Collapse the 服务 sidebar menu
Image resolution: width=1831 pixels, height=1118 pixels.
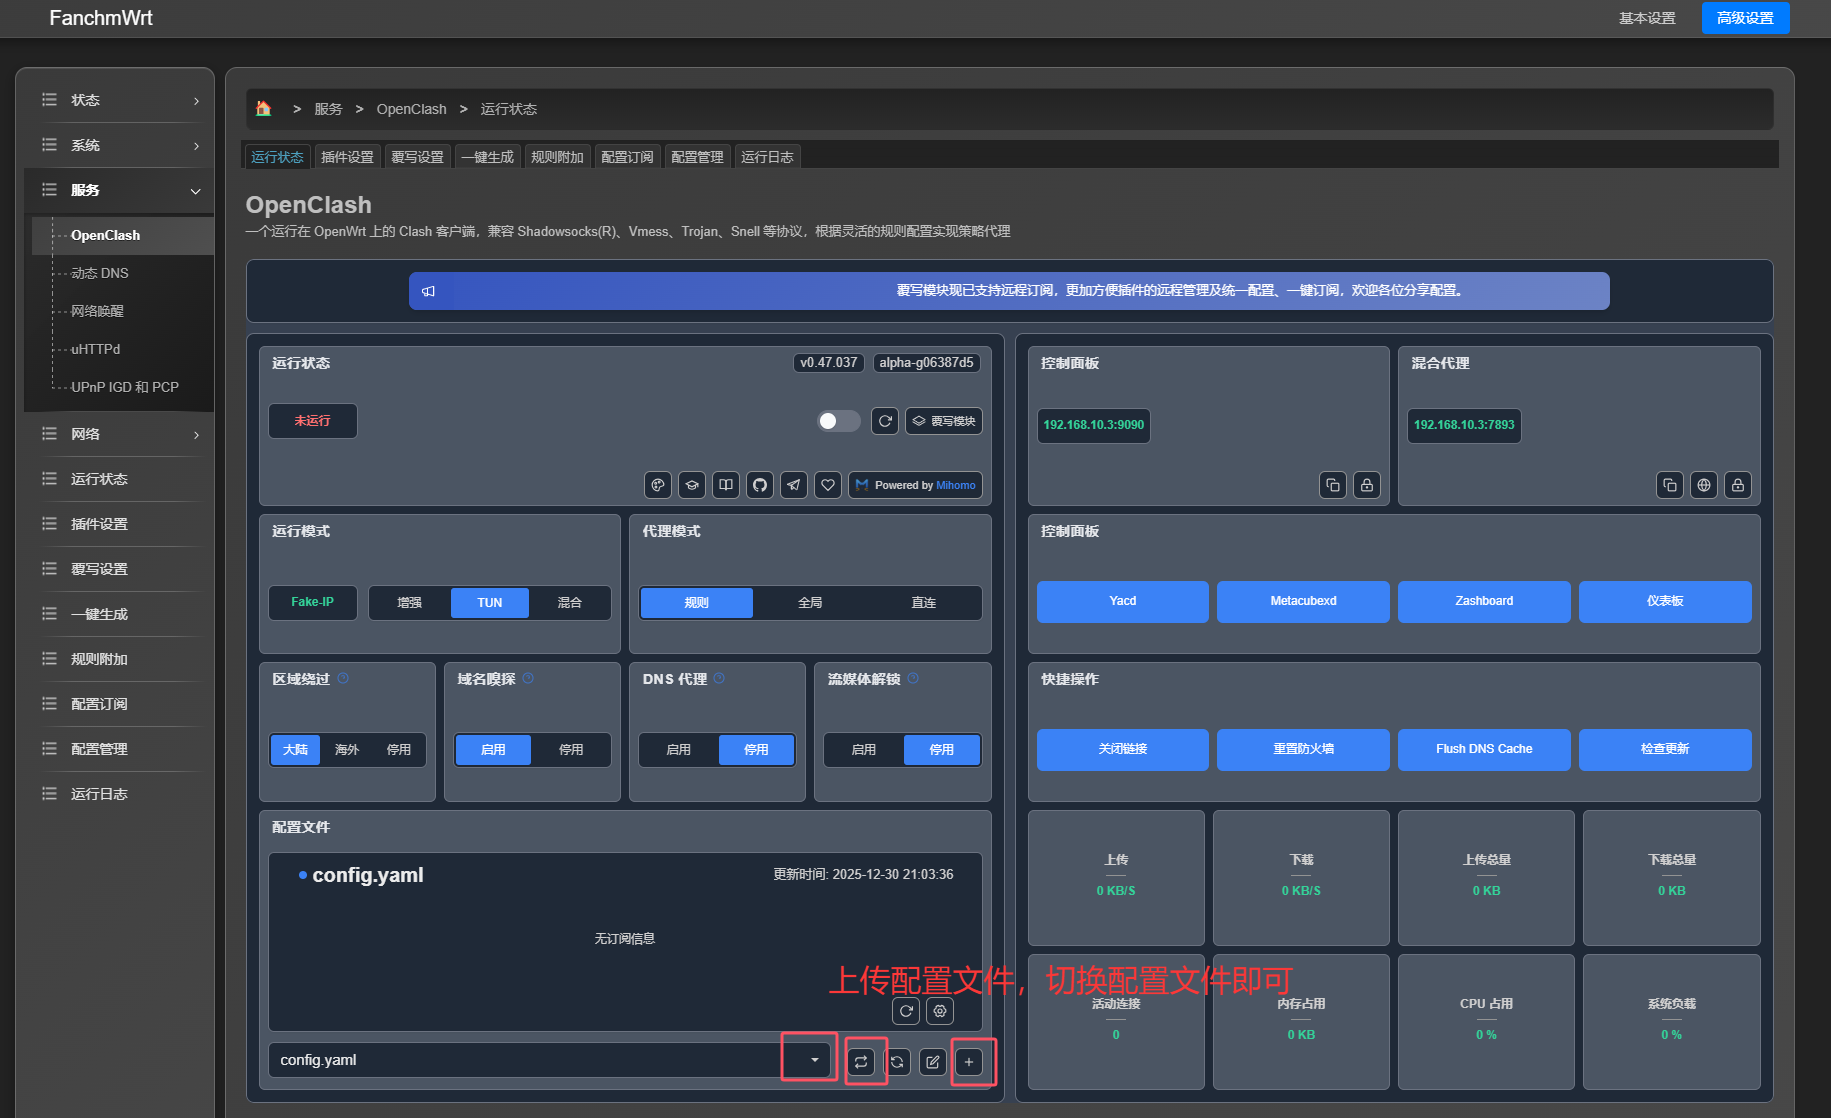(x=119, y=190)
